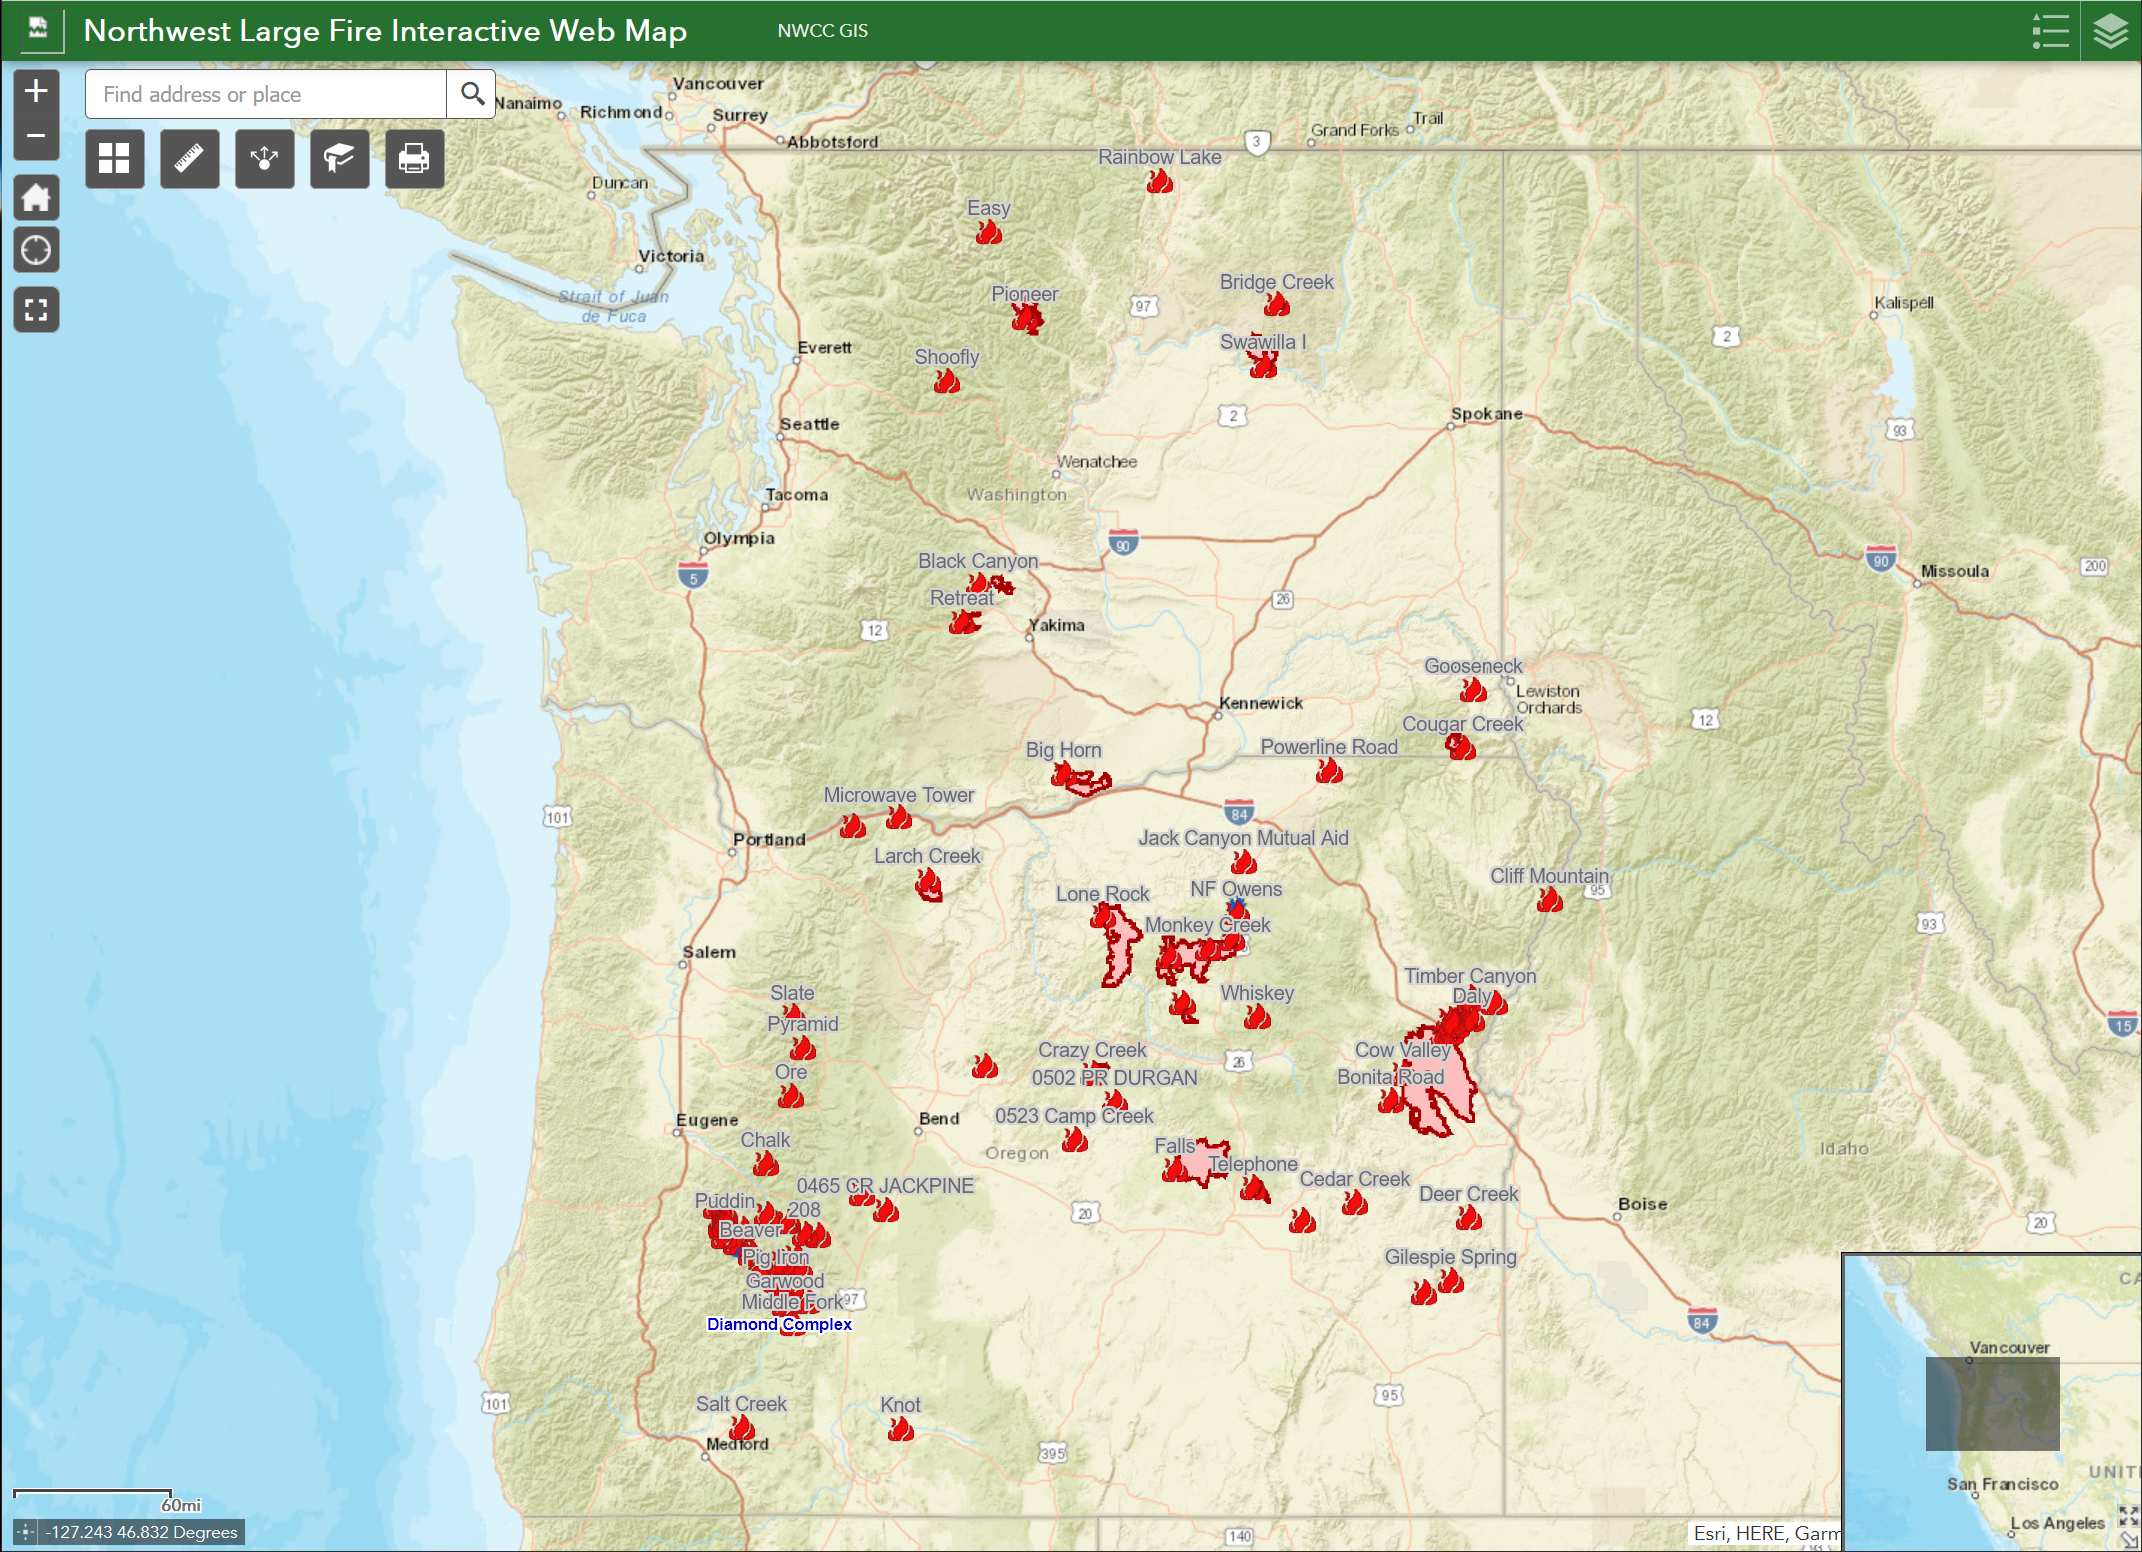This screenshot has height=1552, width=2142.
Task: Open the legend panel in header
Action: point(2050,31)
